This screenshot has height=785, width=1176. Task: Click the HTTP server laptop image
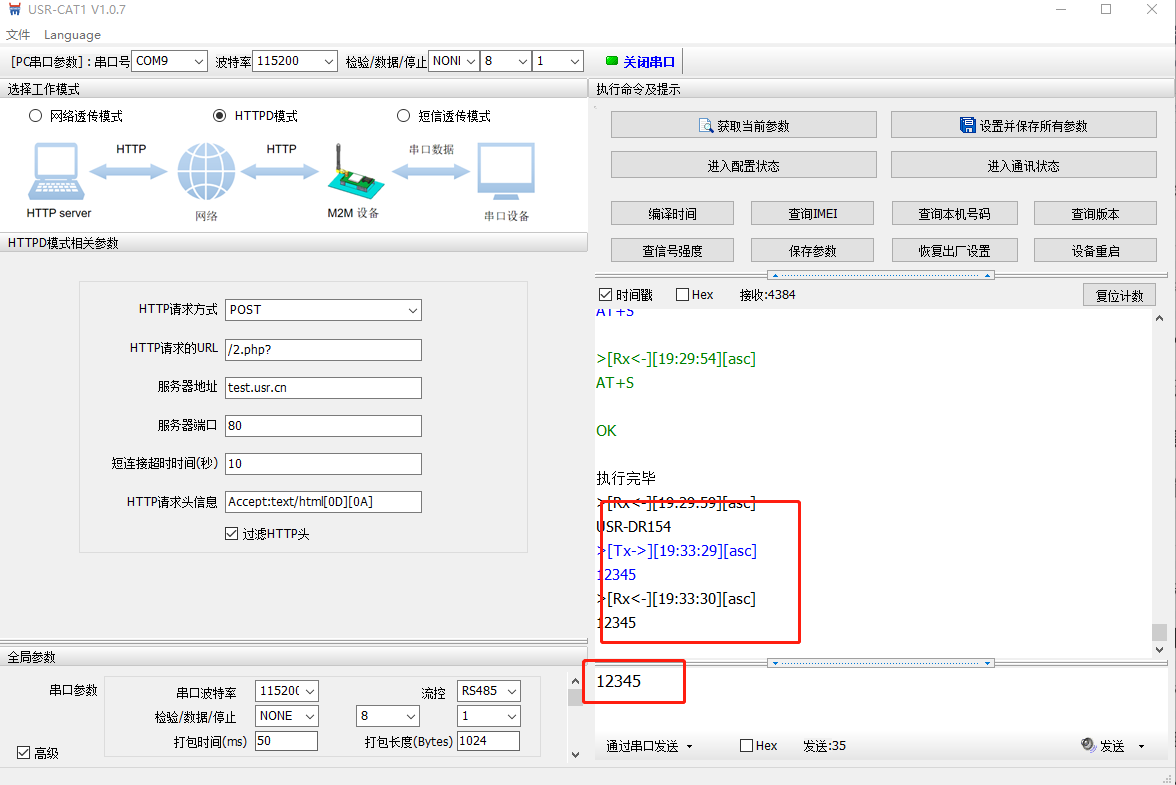tap(58, 174)
